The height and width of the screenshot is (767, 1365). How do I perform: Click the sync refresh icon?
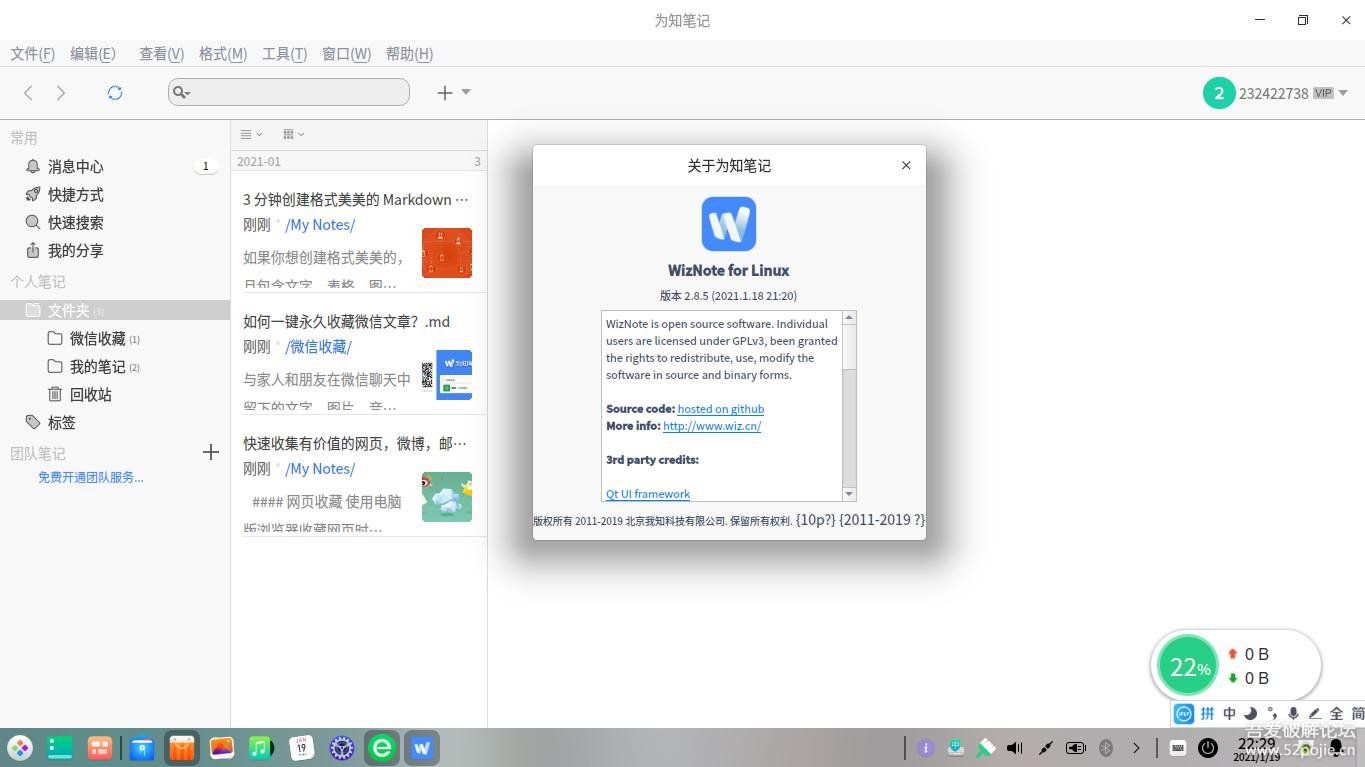point(115,92)
